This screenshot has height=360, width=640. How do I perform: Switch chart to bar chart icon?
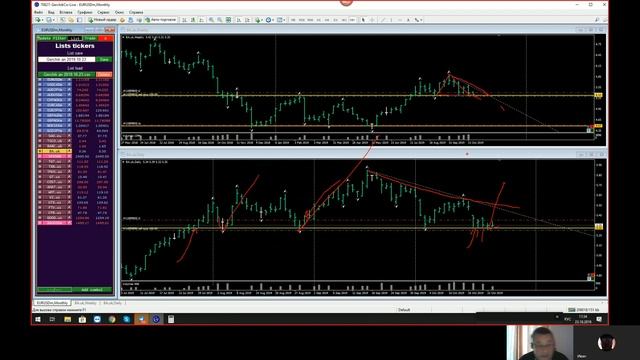184,20
